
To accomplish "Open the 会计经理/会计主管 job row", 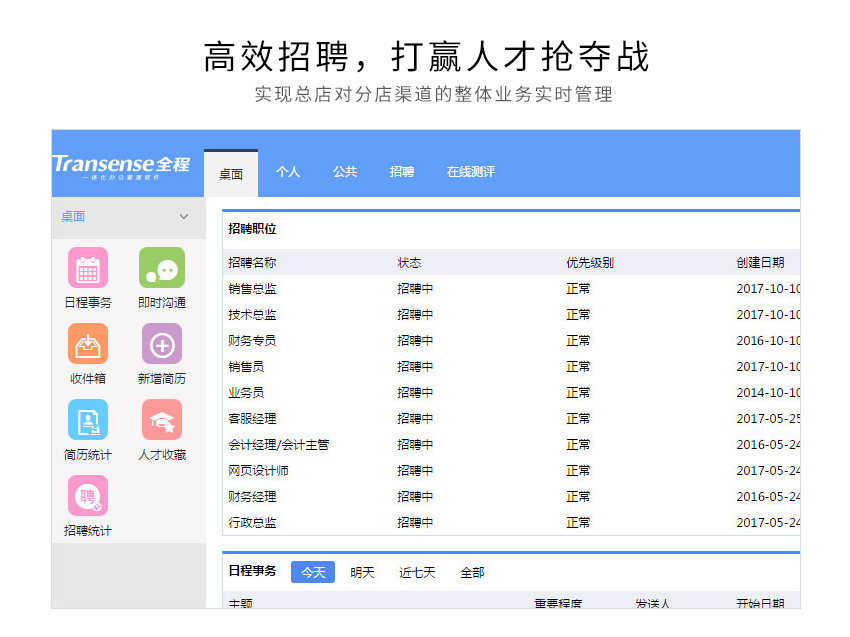I will pyautogui.click(x=511, y=445).
